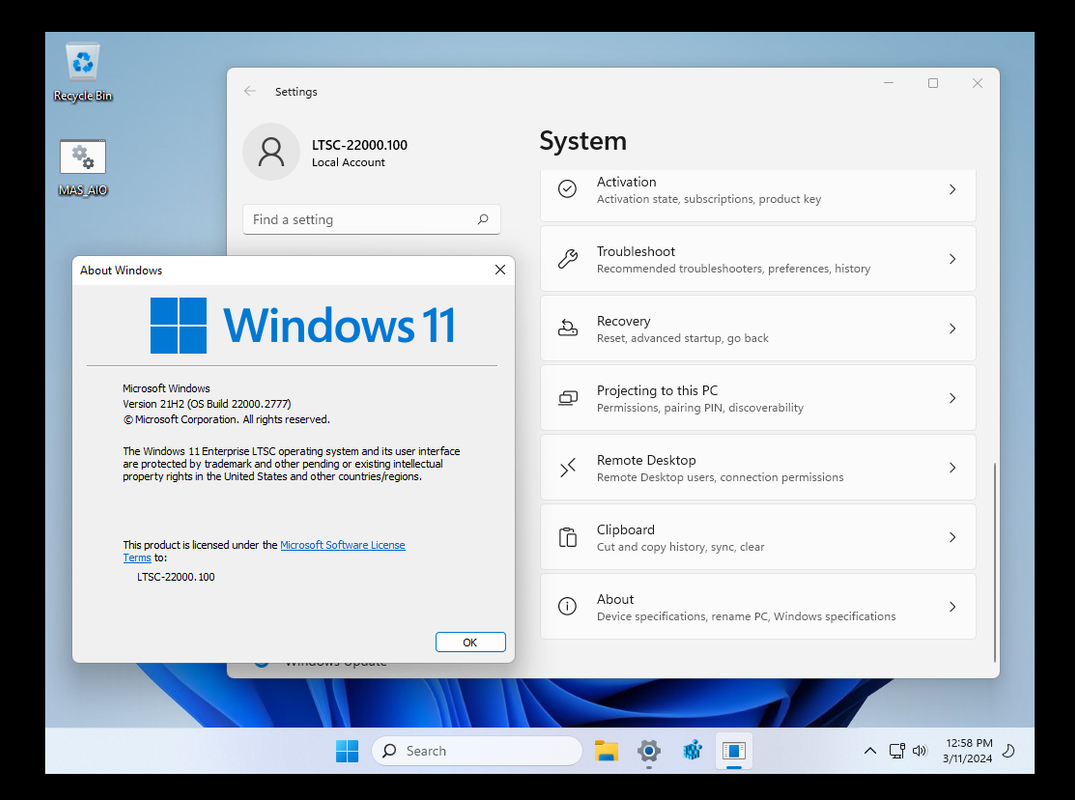Open the About settings page
This screenshot has height=800, width=1075.
tap(758, 607)
